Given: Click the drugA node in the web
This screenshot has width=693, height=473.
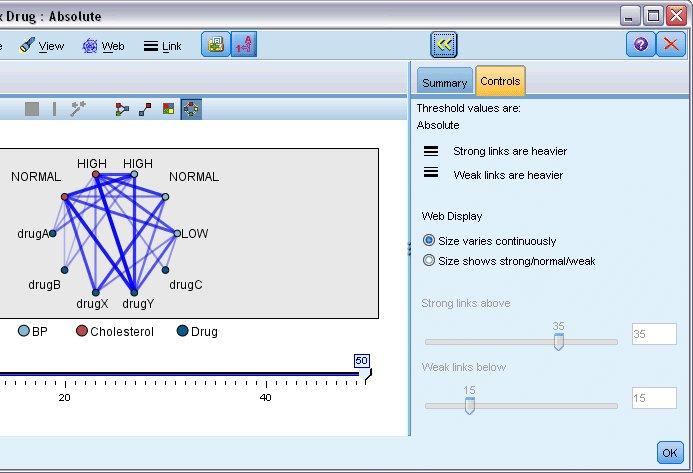Looking at the screenshot, I should tap(53, 233).
